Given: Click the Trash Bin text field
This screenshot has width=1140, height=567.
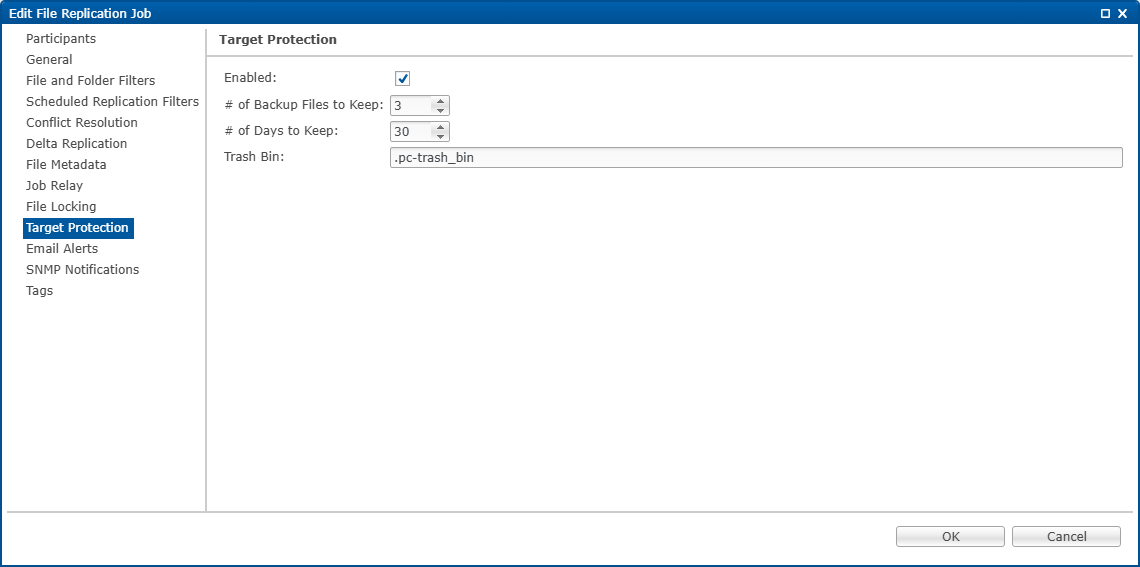Looking at the screenshot, I should (x=755, y=158).
